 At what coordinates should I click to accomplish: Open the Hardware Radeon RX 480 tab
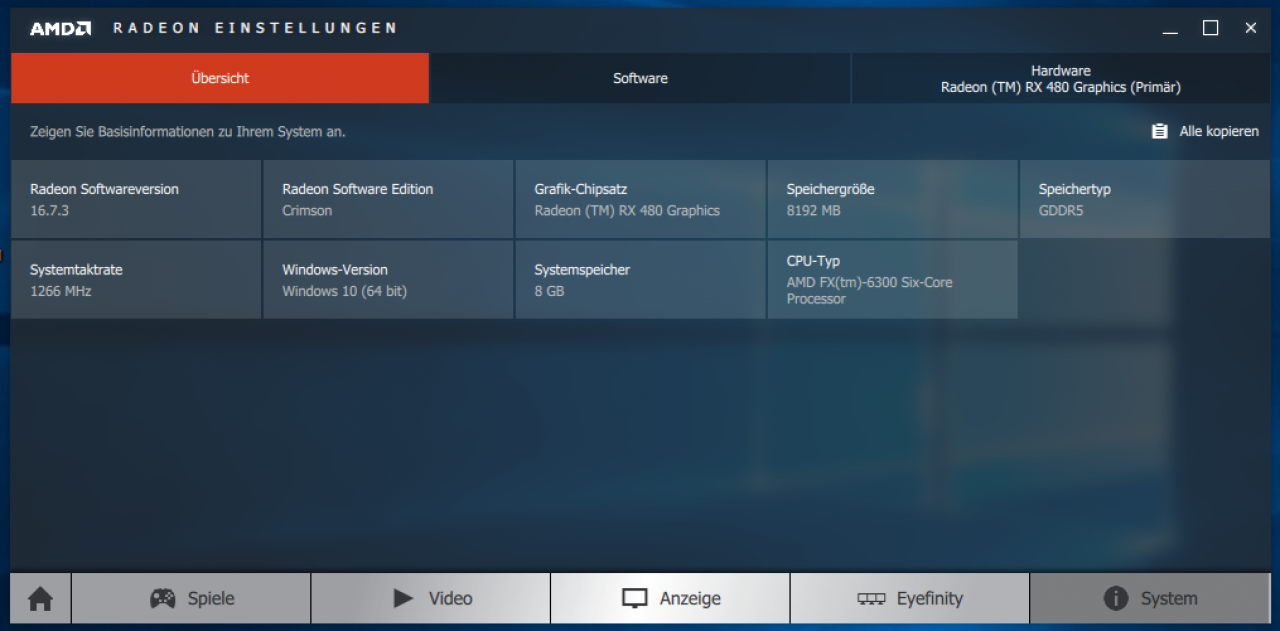click(1061, 78)
